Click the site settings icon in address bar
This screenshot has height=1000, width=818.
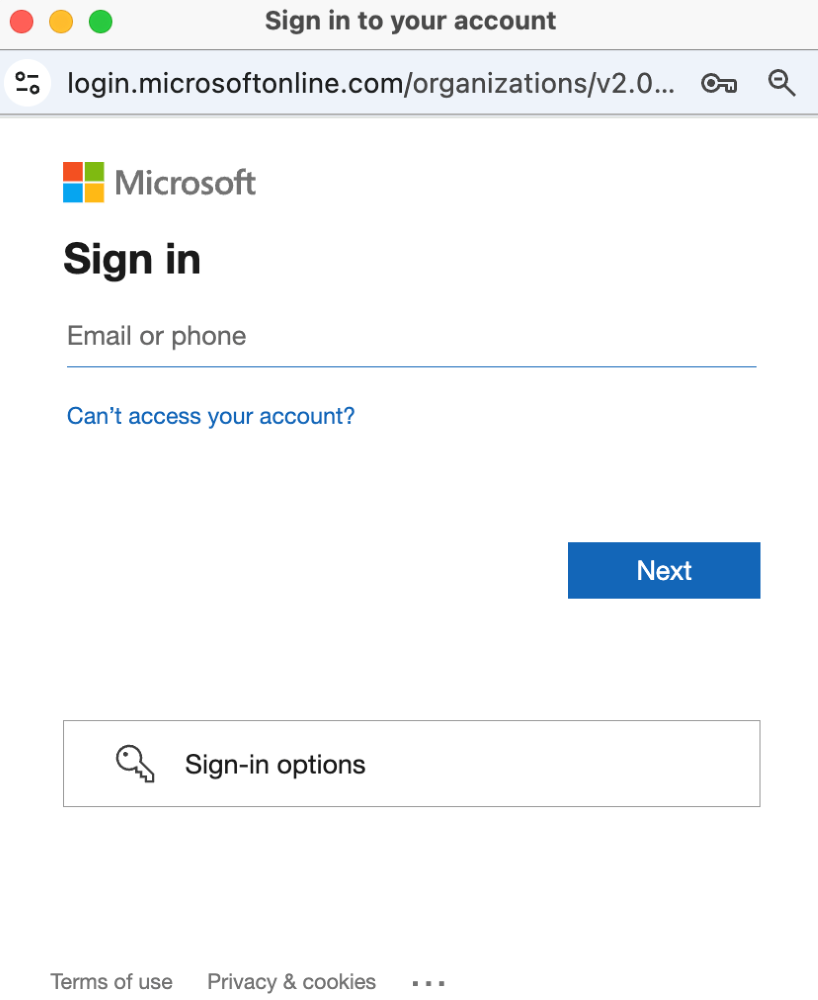tap(28, 83)
